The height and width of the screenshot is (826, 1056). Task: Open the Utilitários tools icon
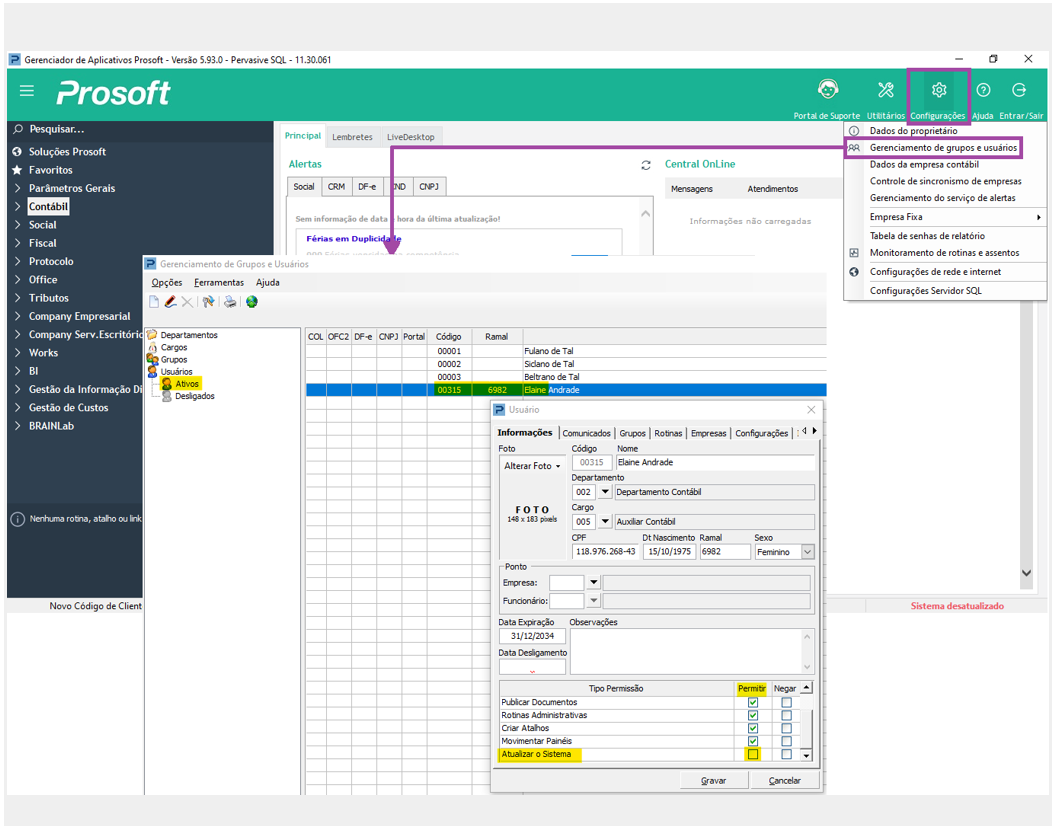[x=885, y=90]
